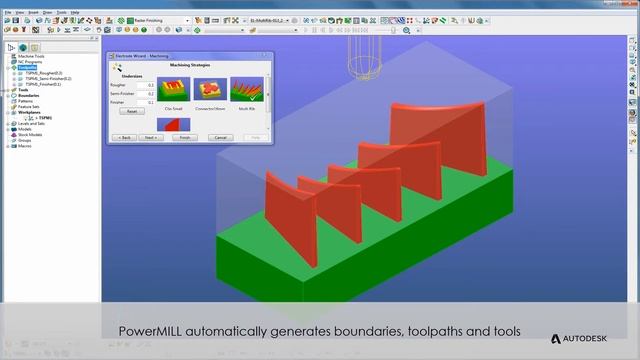Open the File menu

pyautogui.click(x=8, y=13)
